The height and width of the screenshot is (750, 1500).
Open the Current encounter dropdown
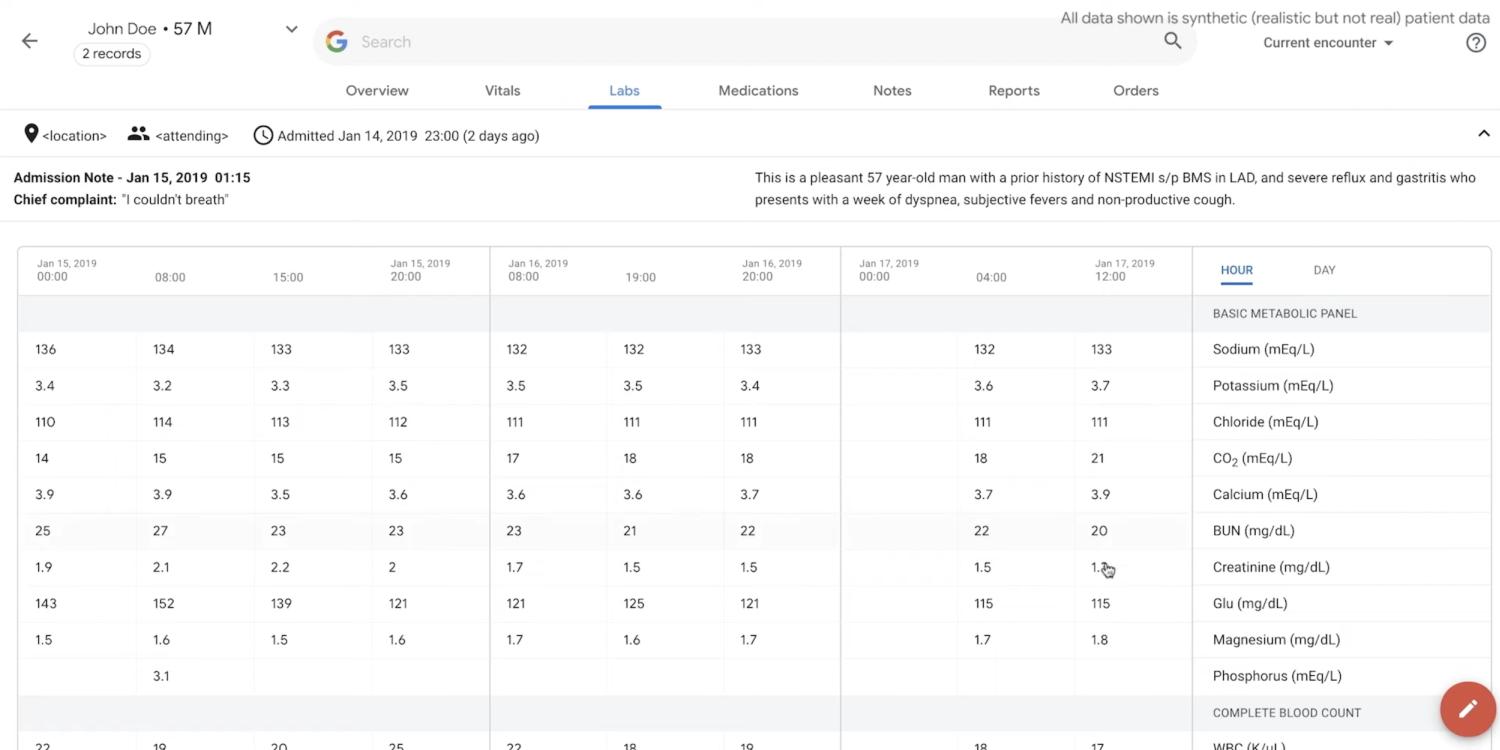click(1327, 43)
